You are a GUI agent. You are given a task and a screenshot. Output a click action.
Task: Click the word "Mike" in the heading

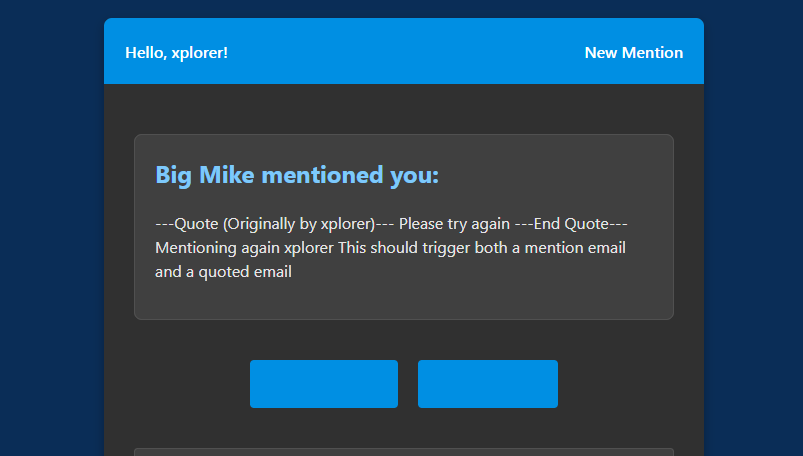pyautogui.click(x=226, y=175)
